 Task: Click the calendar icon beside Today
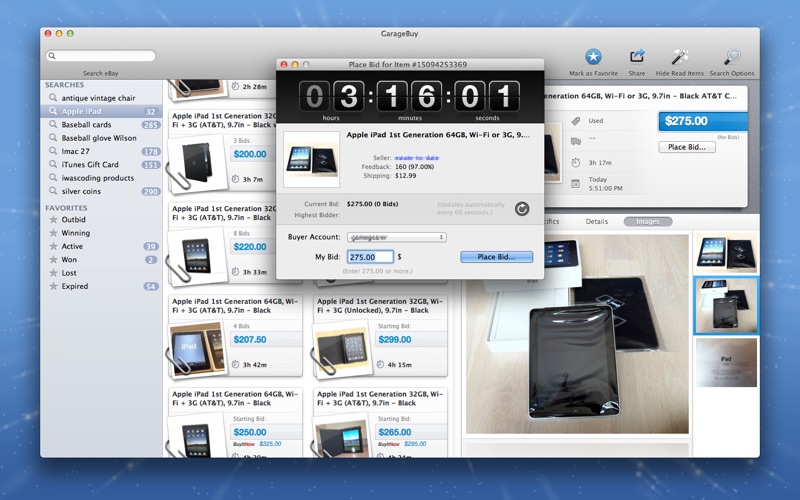click(576, 184)
